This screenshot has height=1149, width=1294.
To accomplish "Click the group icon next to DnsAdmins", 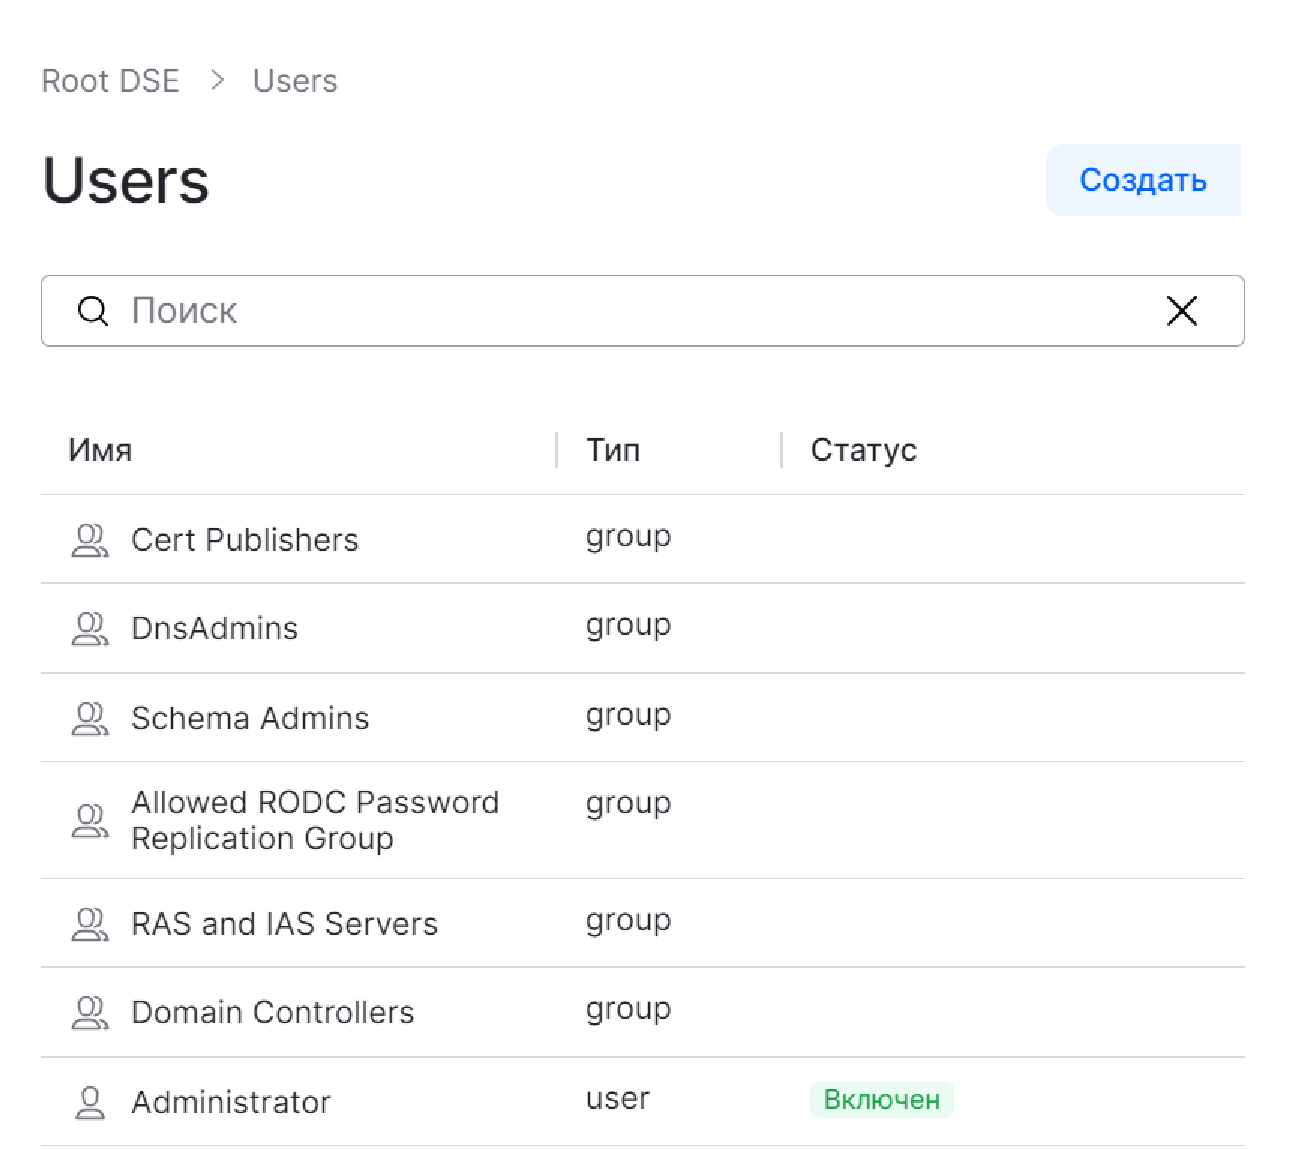I will (x=90, y=629).
